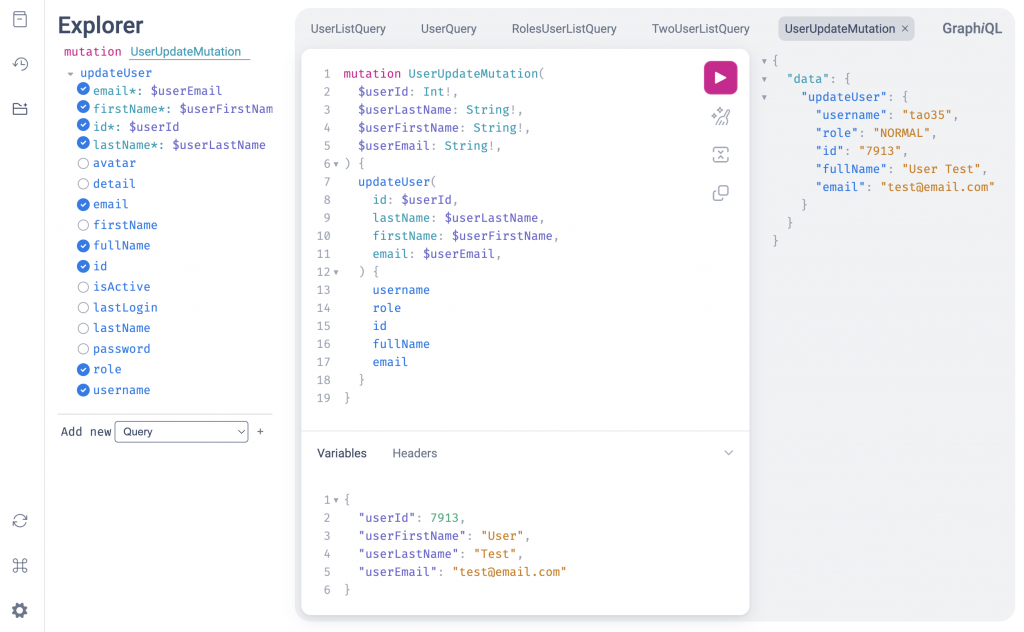Collapse the variables editor with the chevron
The image size is (1024, 632).
(x=729, y=453)
